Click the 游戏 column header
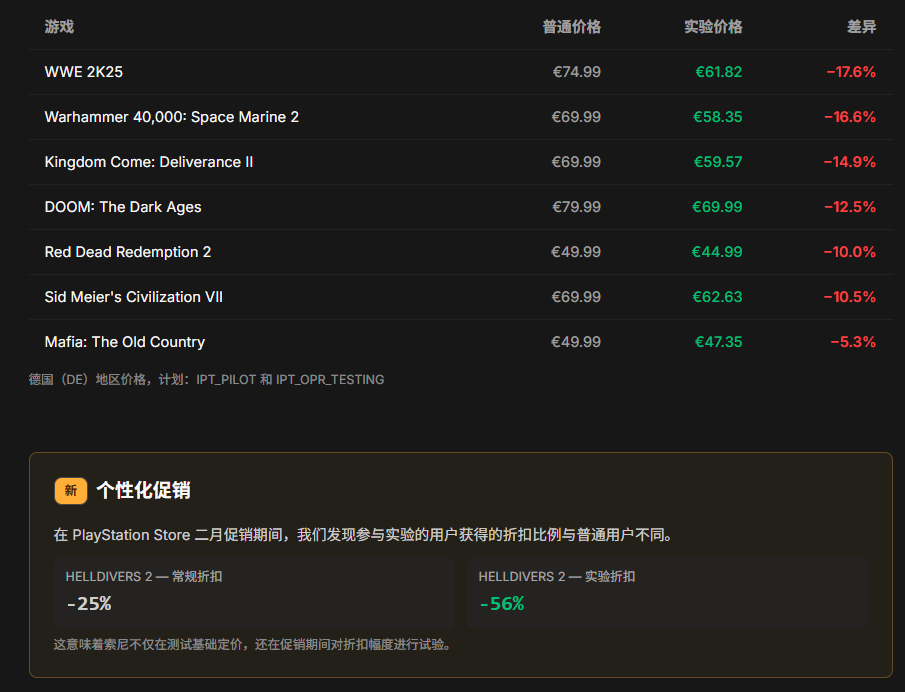The image size is (905, 692). [59, 27]
